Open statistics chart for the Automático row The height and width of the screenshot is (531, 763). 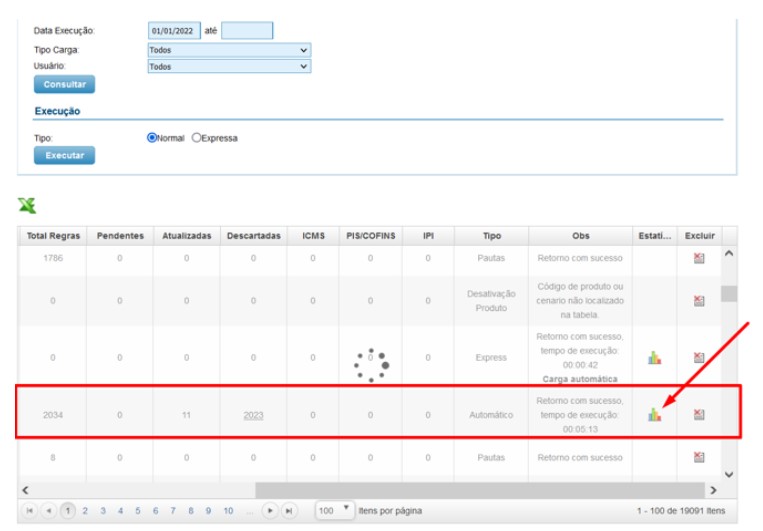654,414
